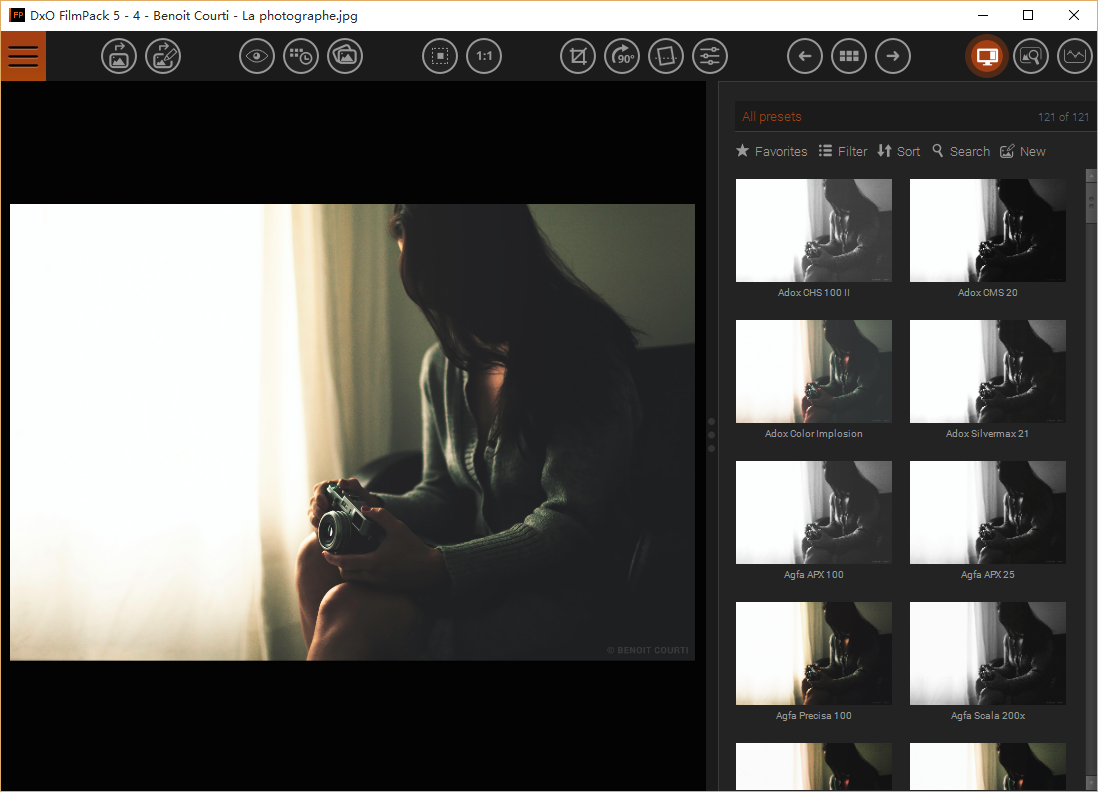1098x792 pixels.
Task: Select the horizon straighten tool
Action: [666, 56]
